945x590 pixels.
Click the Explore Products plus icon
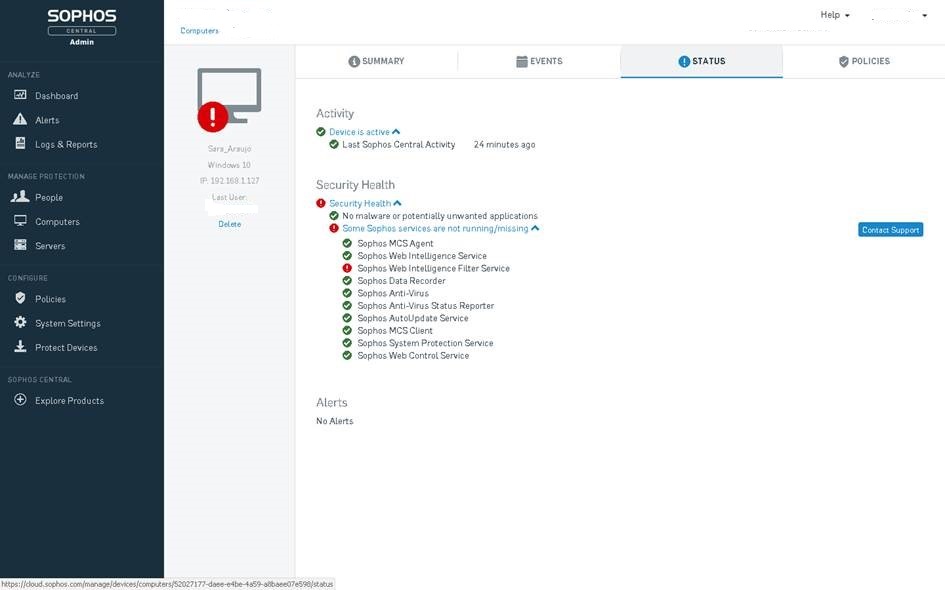click(x=20, y=400)
